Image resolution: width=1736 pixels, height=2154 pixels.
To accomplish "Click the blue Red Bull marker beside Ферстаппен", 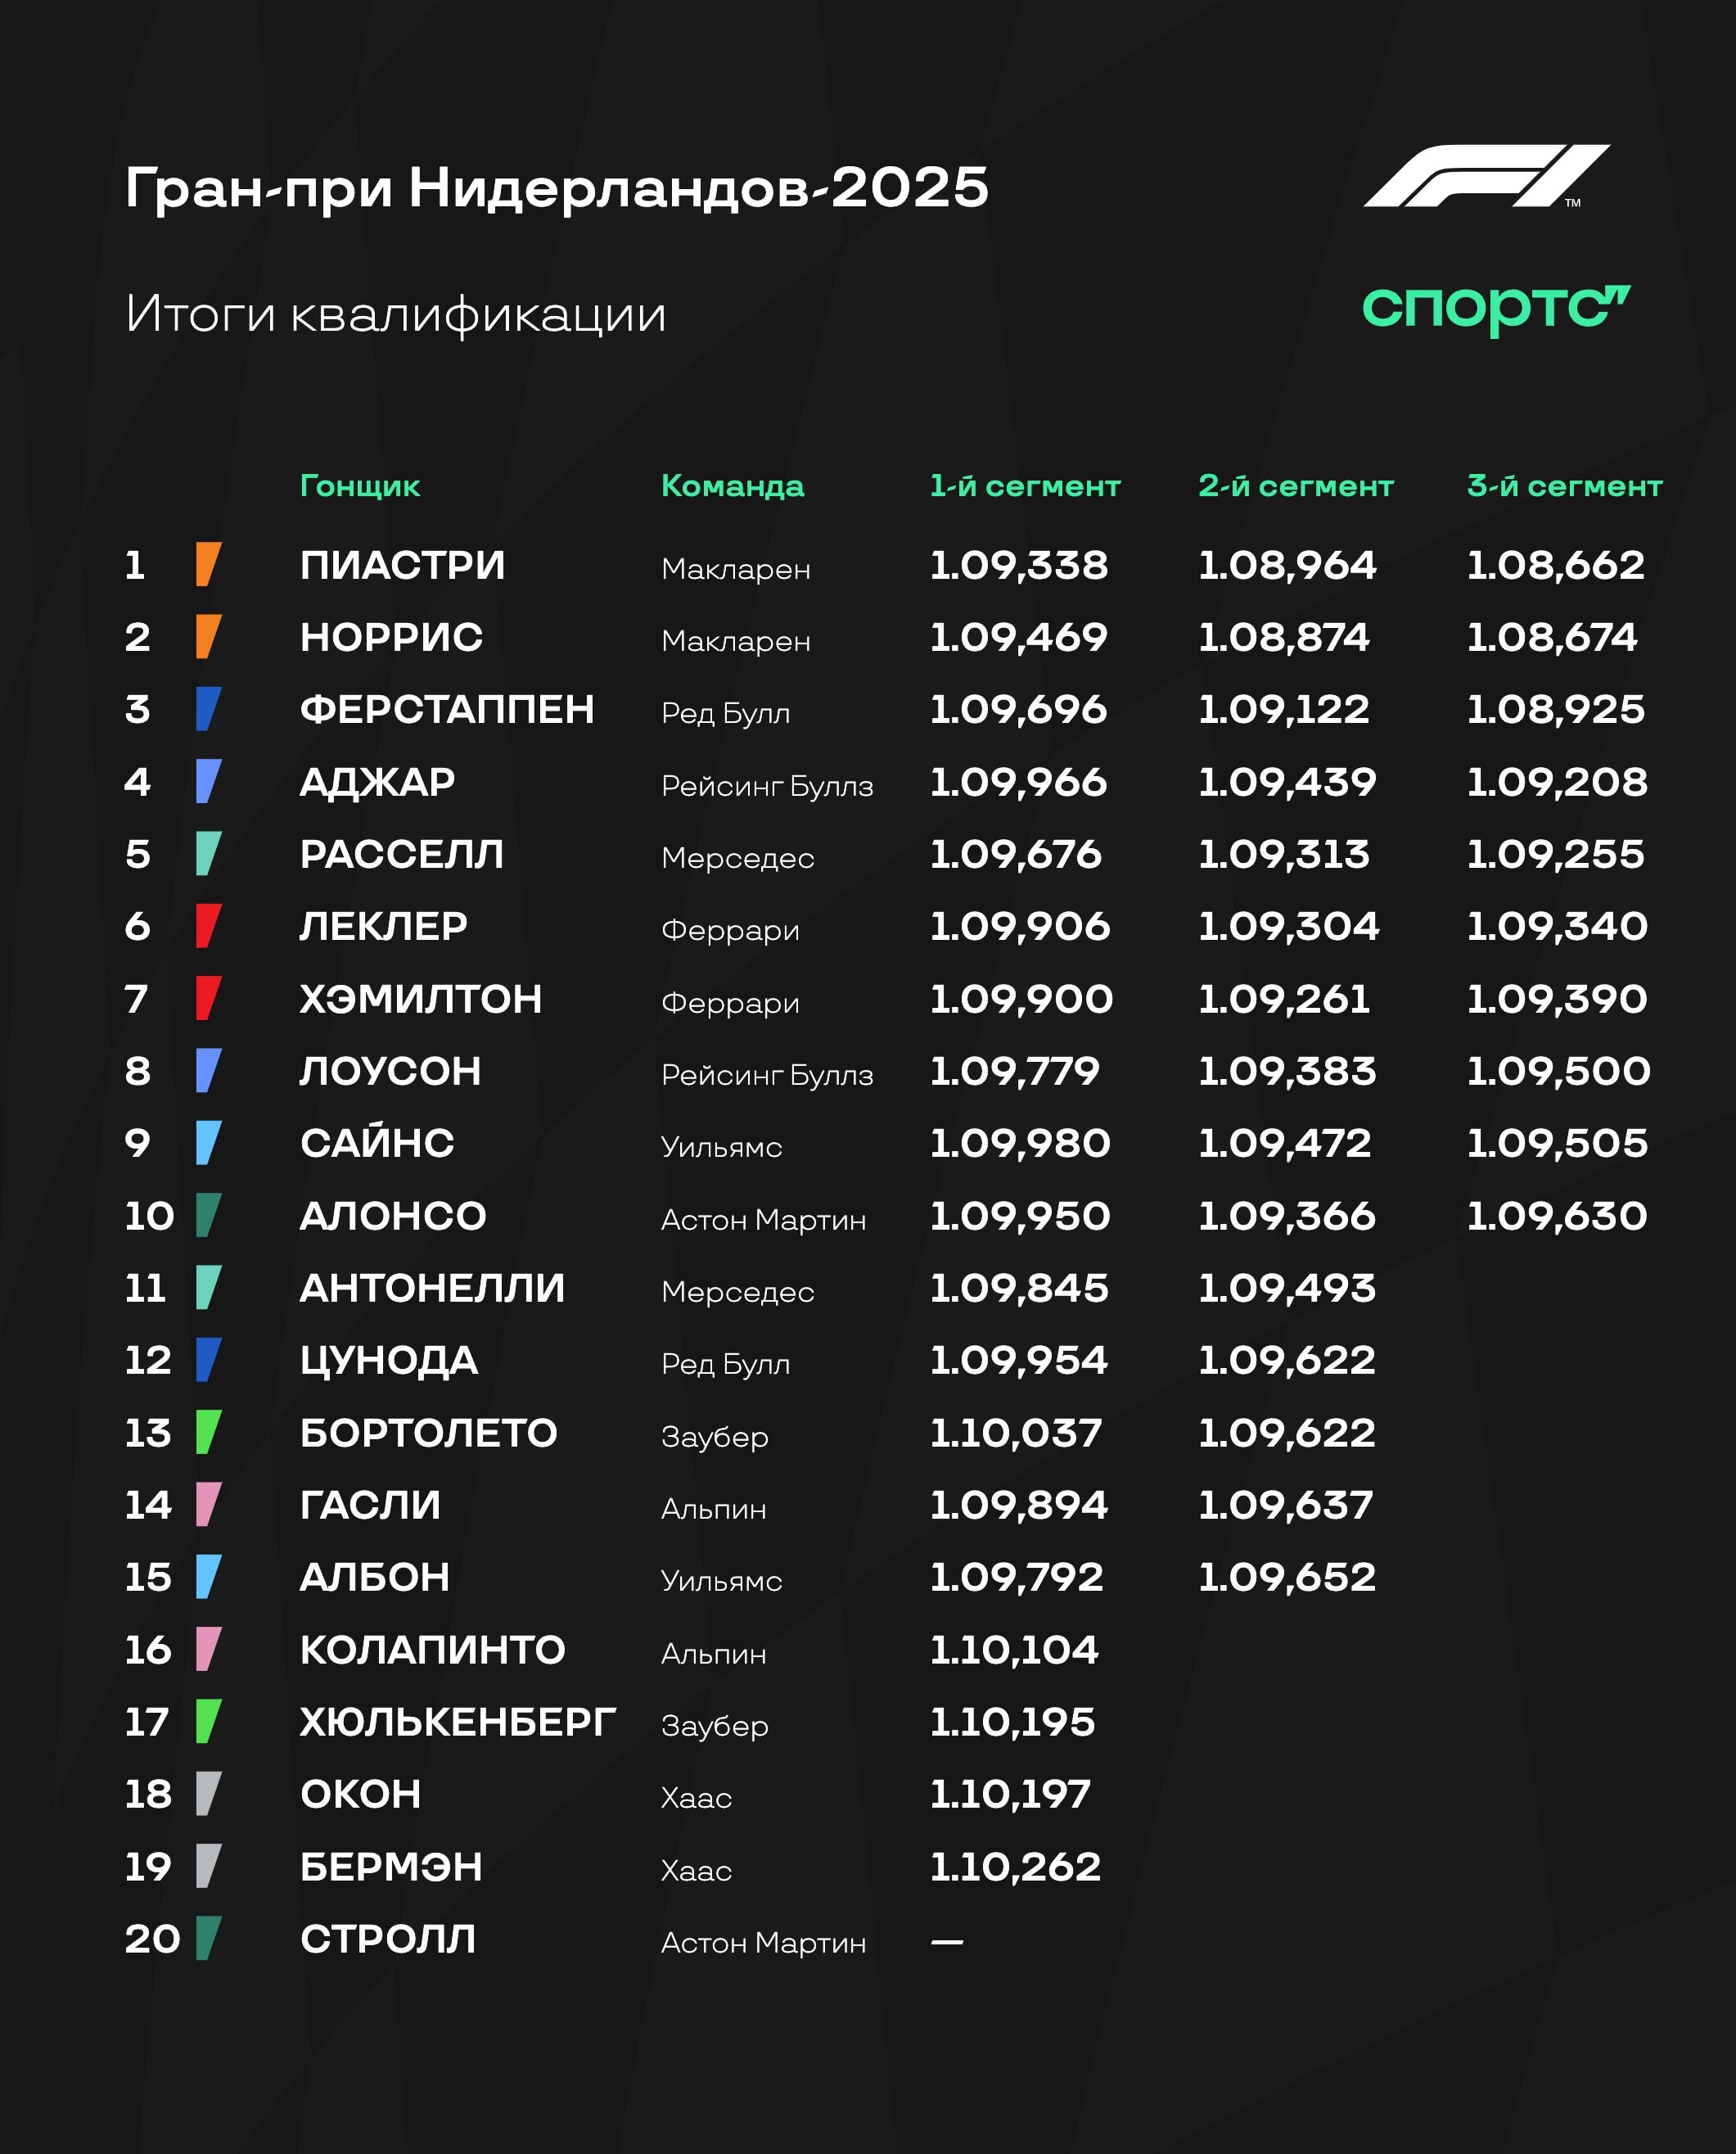I will 208,709.
